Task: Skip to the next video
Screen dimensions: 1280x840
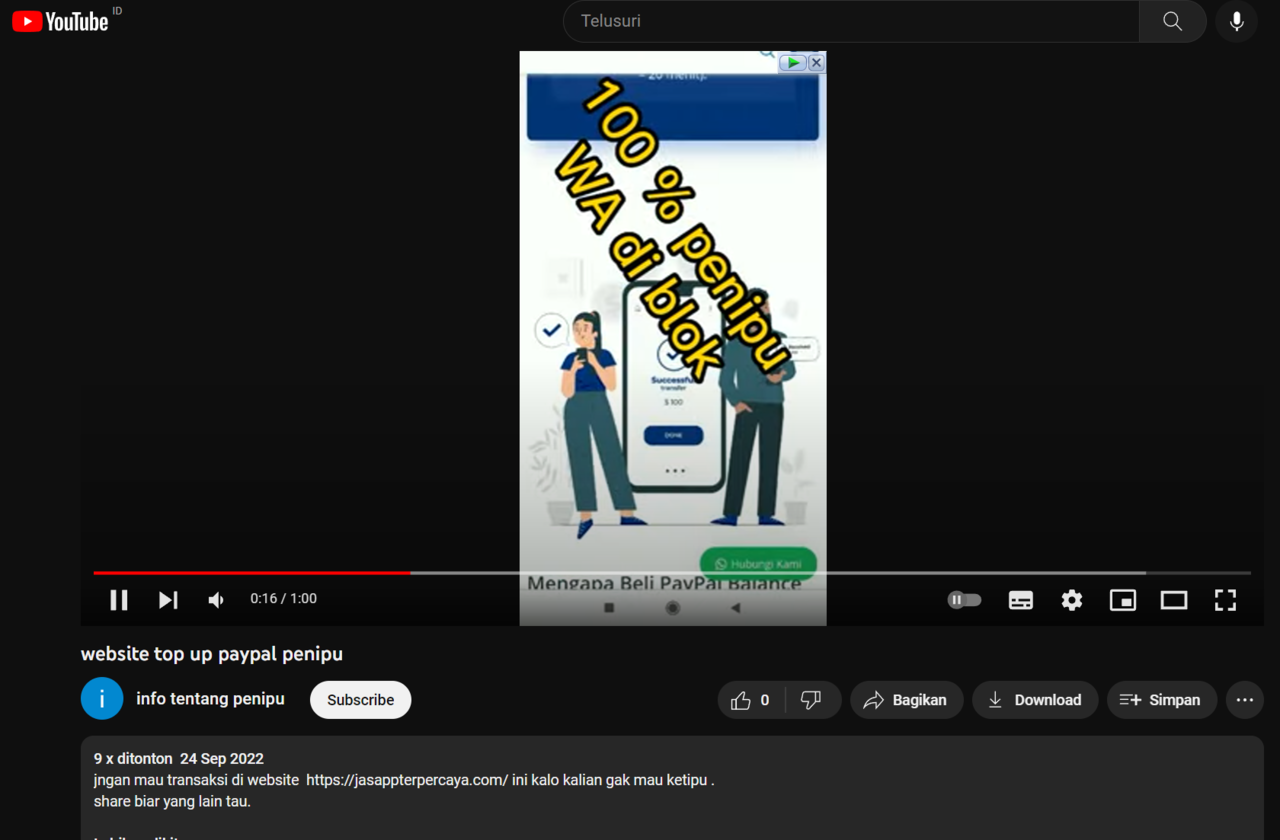Action: [x=168, y=600]
